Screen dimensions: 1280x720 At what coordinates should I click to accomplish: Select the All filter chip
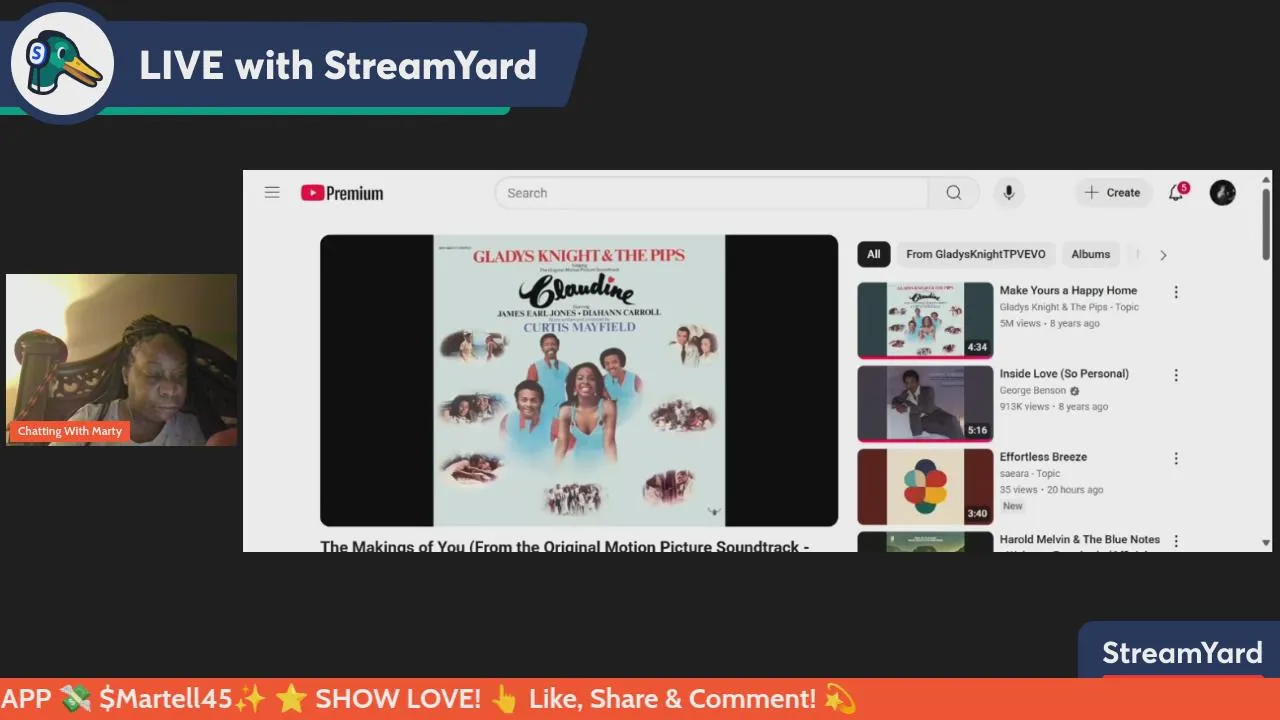click(873, 254)
